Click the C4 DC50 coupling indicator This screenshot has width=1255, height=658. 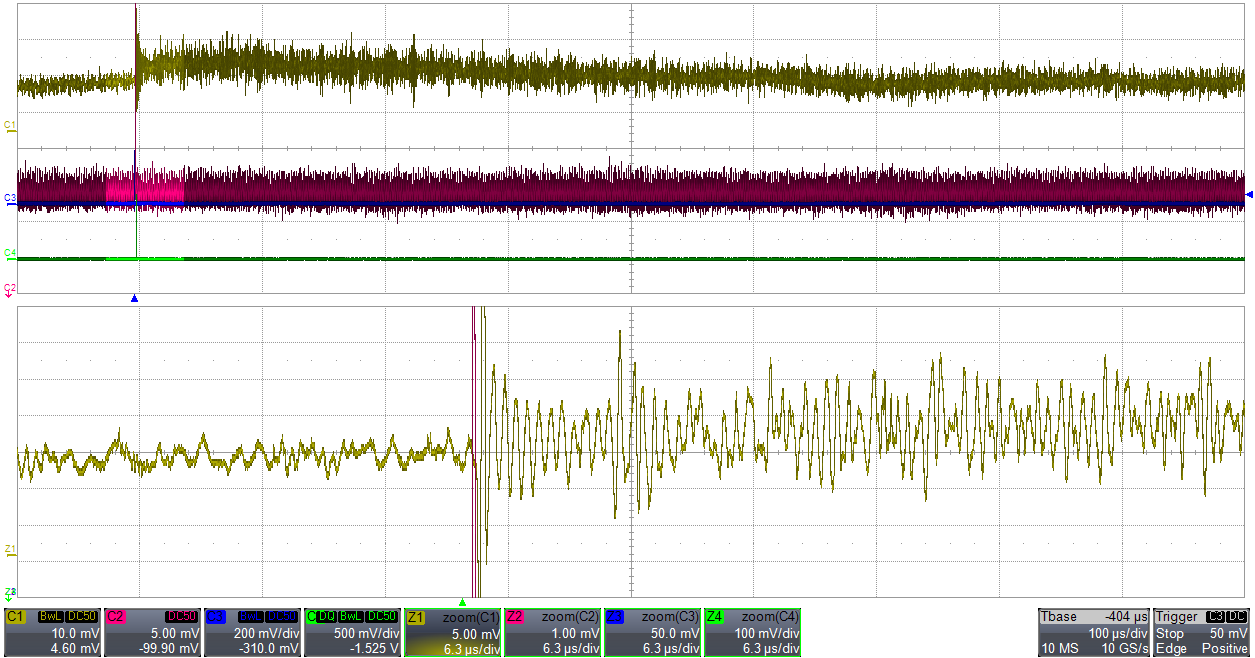pyautogui.click(x=384, y=617)
